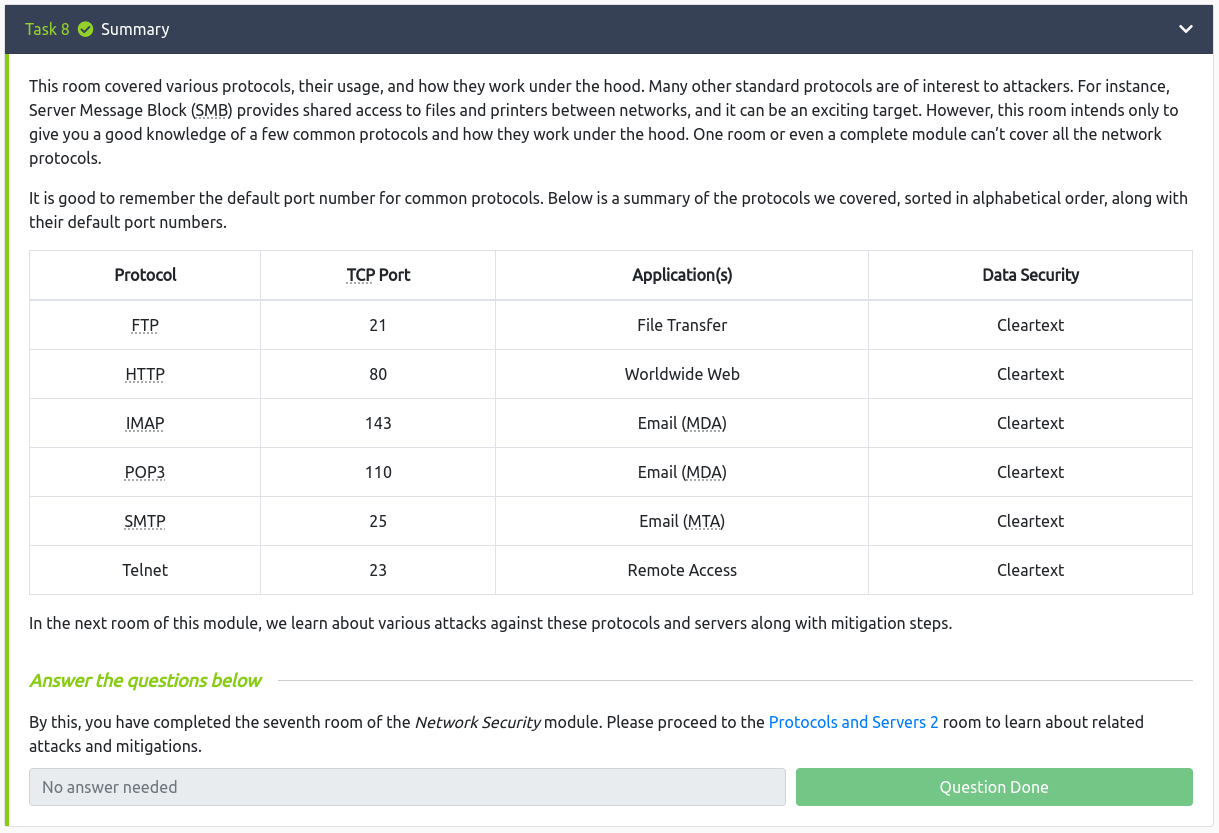Click the green checkmark icon beside Task 8
Screen dimensions: 1219x833
[85, 29]
